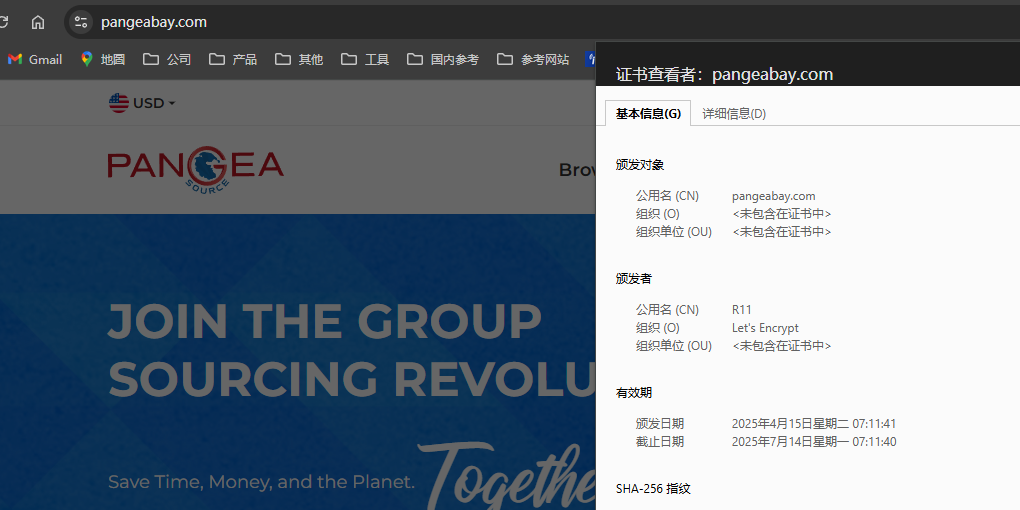Select the 截止日期 value 2025年7月14日
The image size is (1020, 510).
click(x=814, y=442)
